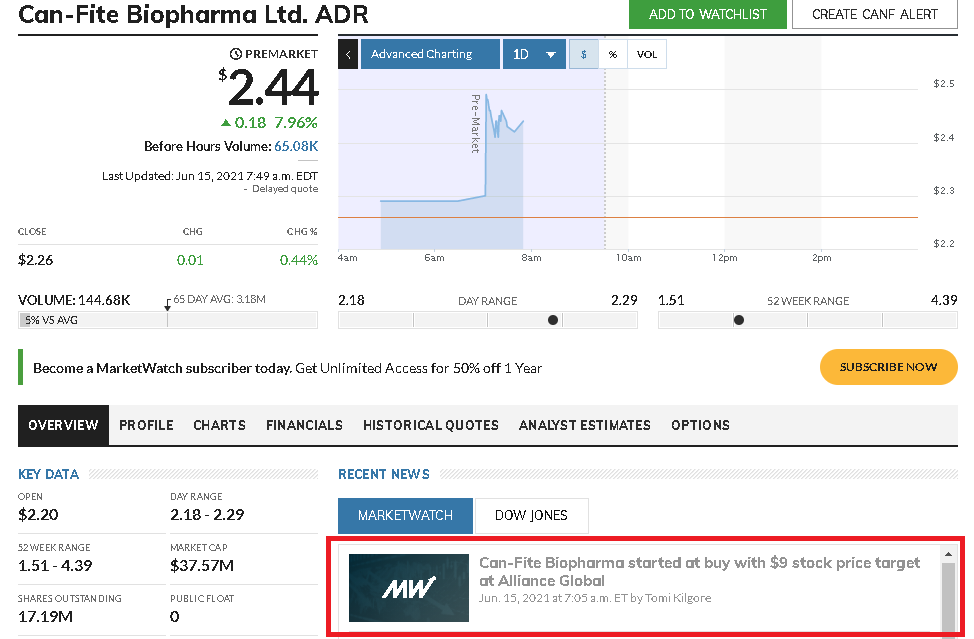Toggle the VOL volume display
The width and height of the screenshot is (974, 639).
click(x=647, y=54)
